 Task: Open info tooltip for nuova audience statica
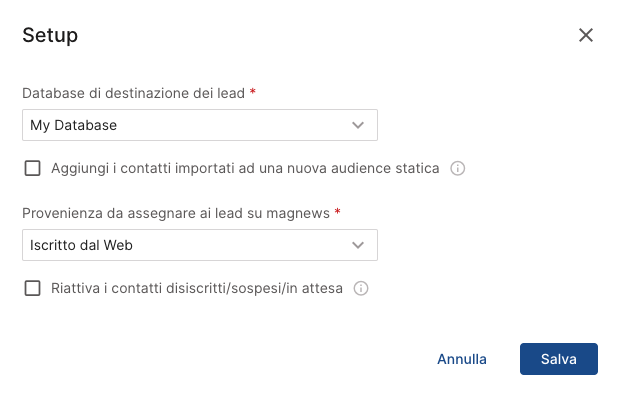pyautogui.click(x=457, y=168)
